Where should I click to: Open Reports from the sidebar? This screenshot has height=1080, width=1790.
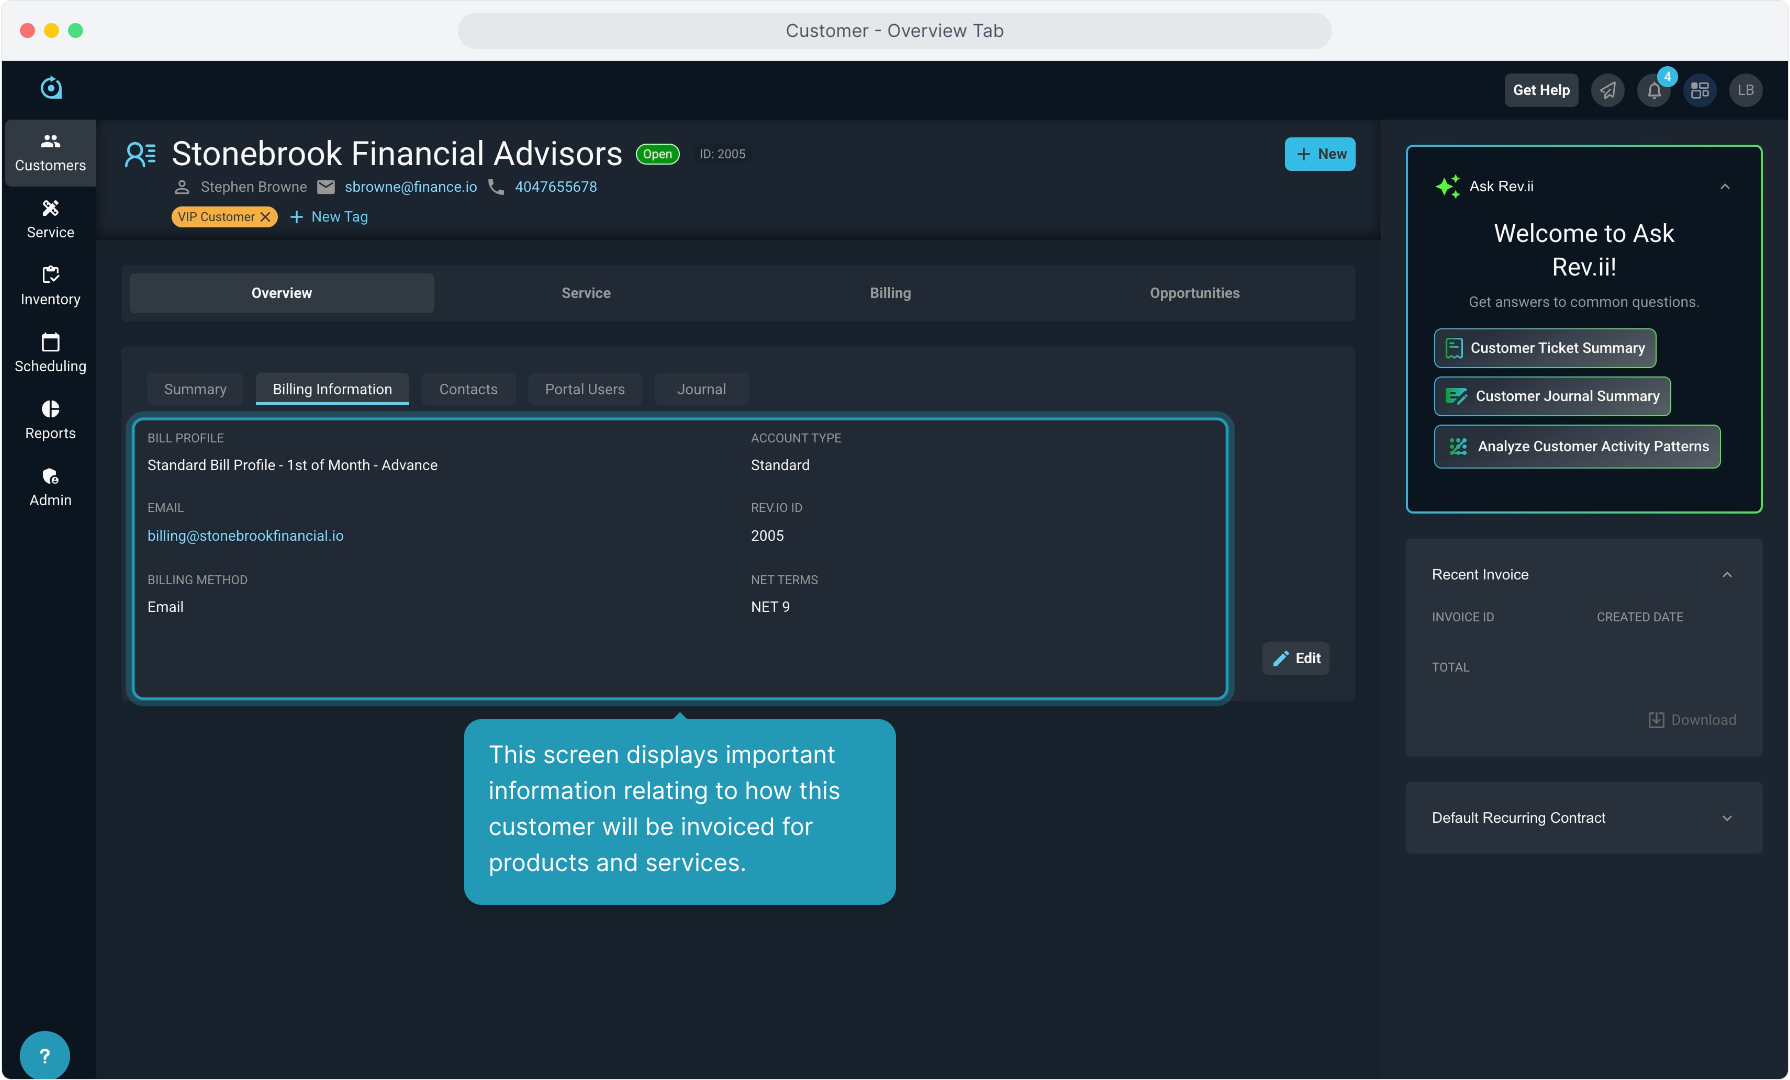pos(50,420)
